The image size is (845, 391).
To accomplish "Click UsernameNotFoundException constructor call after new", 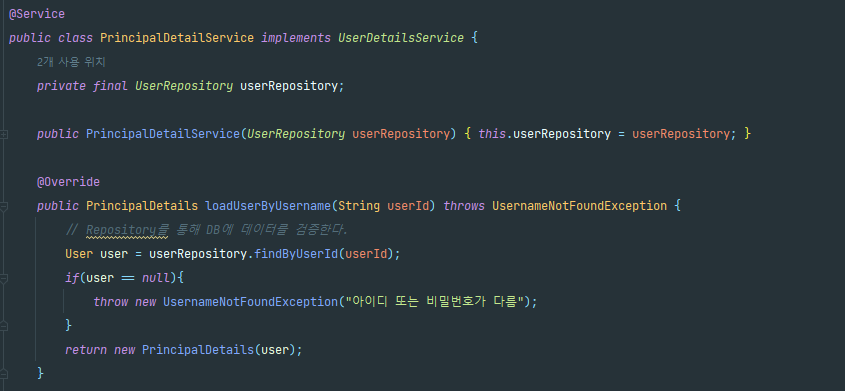I will [250, 302].
